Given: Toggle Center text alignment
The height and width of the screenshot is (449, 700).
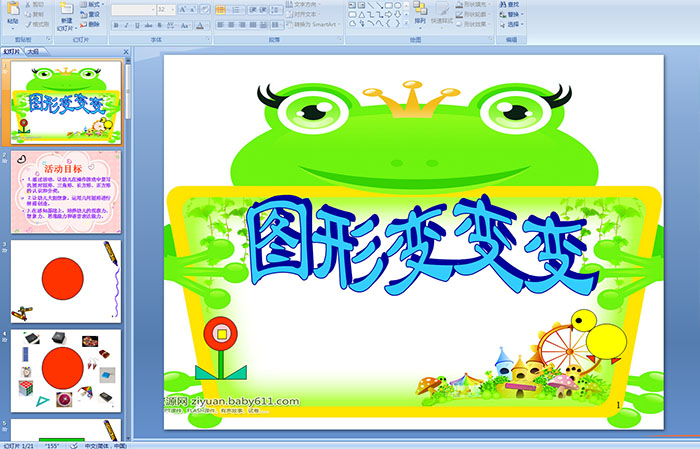Looking at the screenshot, I should [x=231, y=25].
